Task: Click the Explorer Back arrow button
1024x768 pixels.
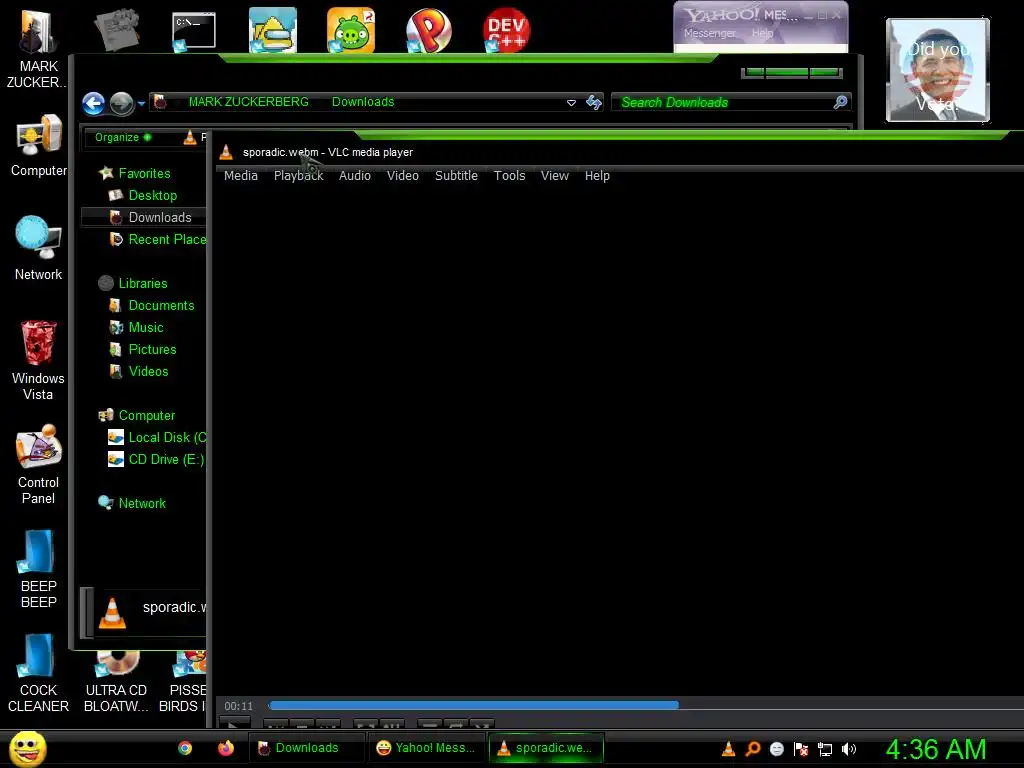Action: click(x=93, y=103)
